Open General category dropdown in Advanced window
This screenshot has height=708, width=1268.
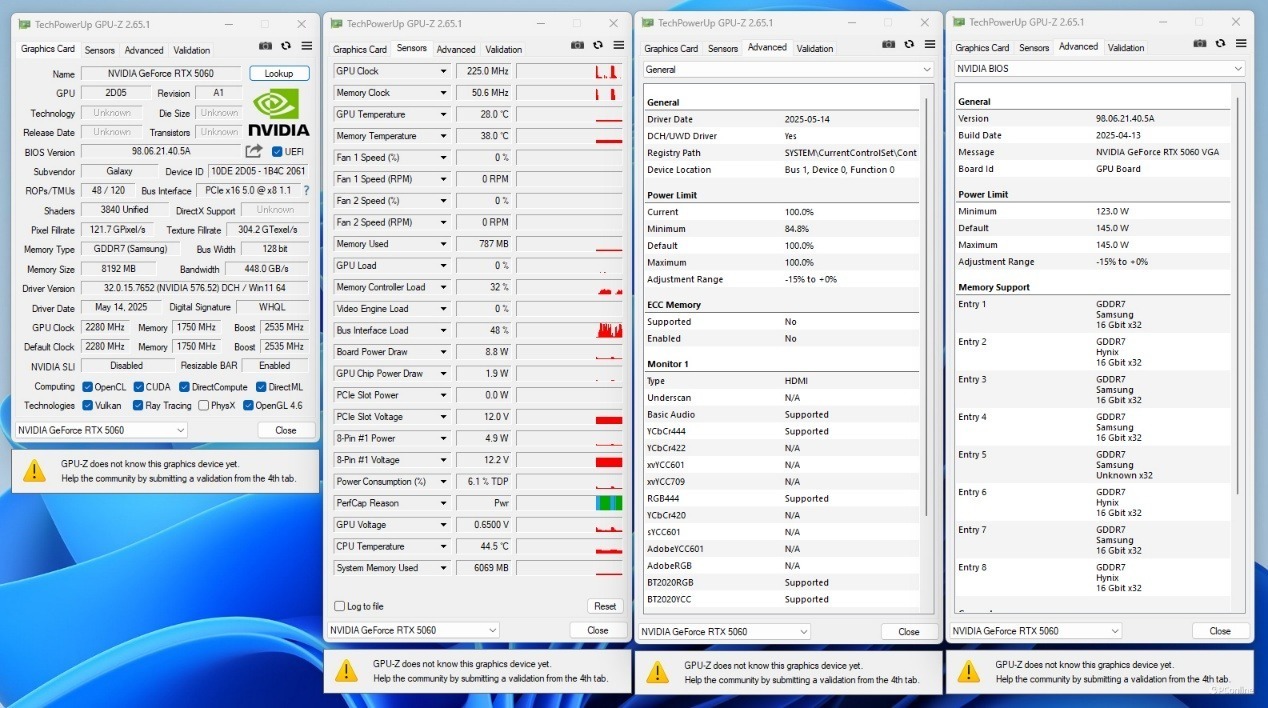(787, 69)
